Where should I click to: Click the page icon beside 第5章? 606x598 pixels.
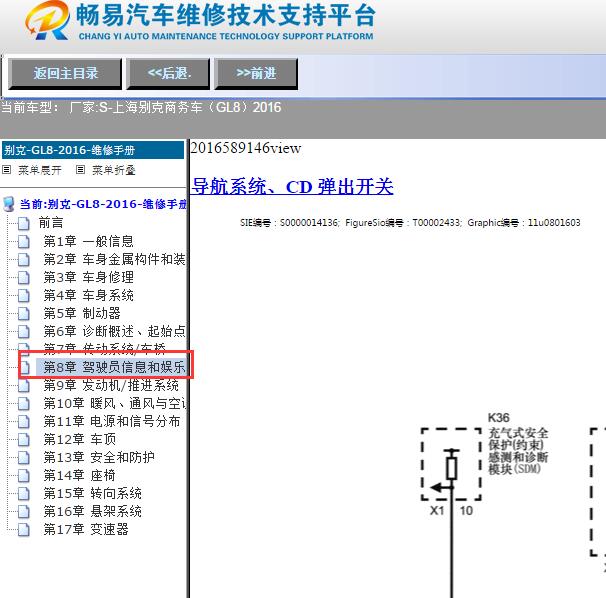point(24,313)
